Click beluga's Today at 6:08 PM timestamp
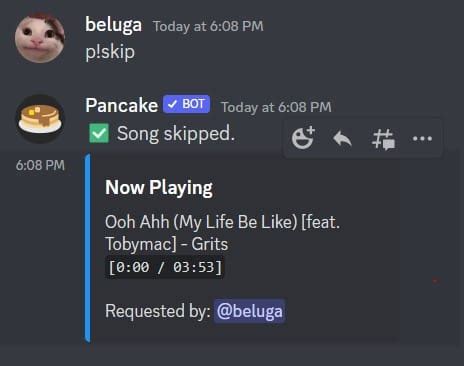 click(208, 26)
